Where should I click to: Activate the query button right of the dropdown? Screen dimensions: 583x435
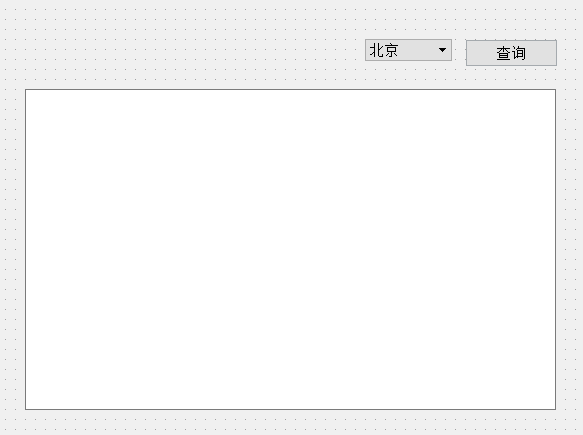pyautogui.click(x=511, y=53)
